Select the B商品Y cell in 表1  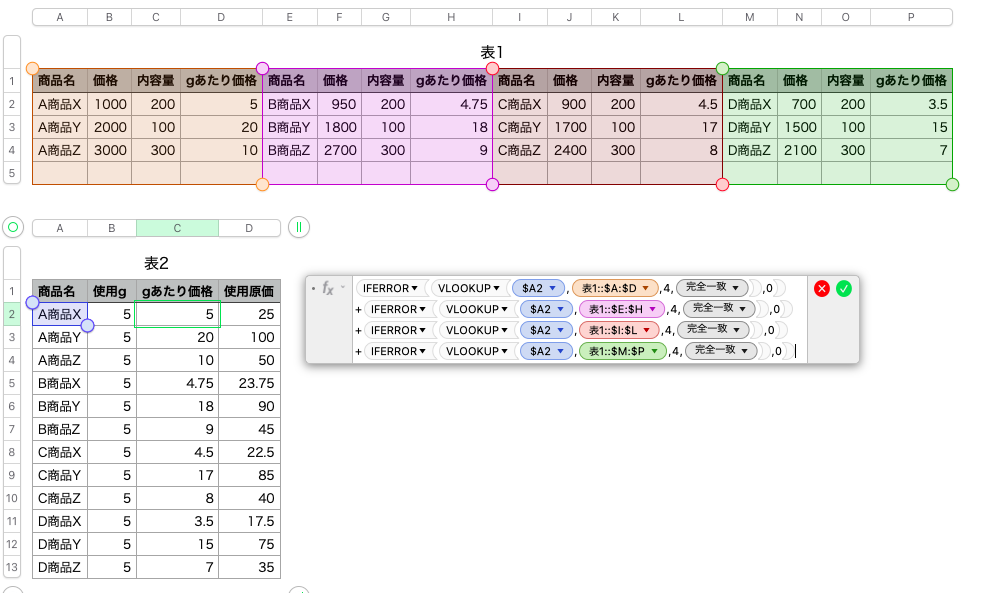(x=290, y=127)
